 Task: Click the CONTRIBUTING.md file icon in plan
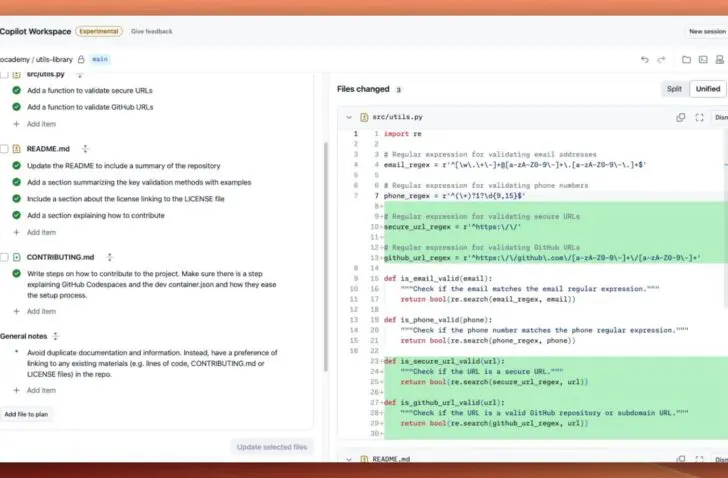[x=17, y=257]
